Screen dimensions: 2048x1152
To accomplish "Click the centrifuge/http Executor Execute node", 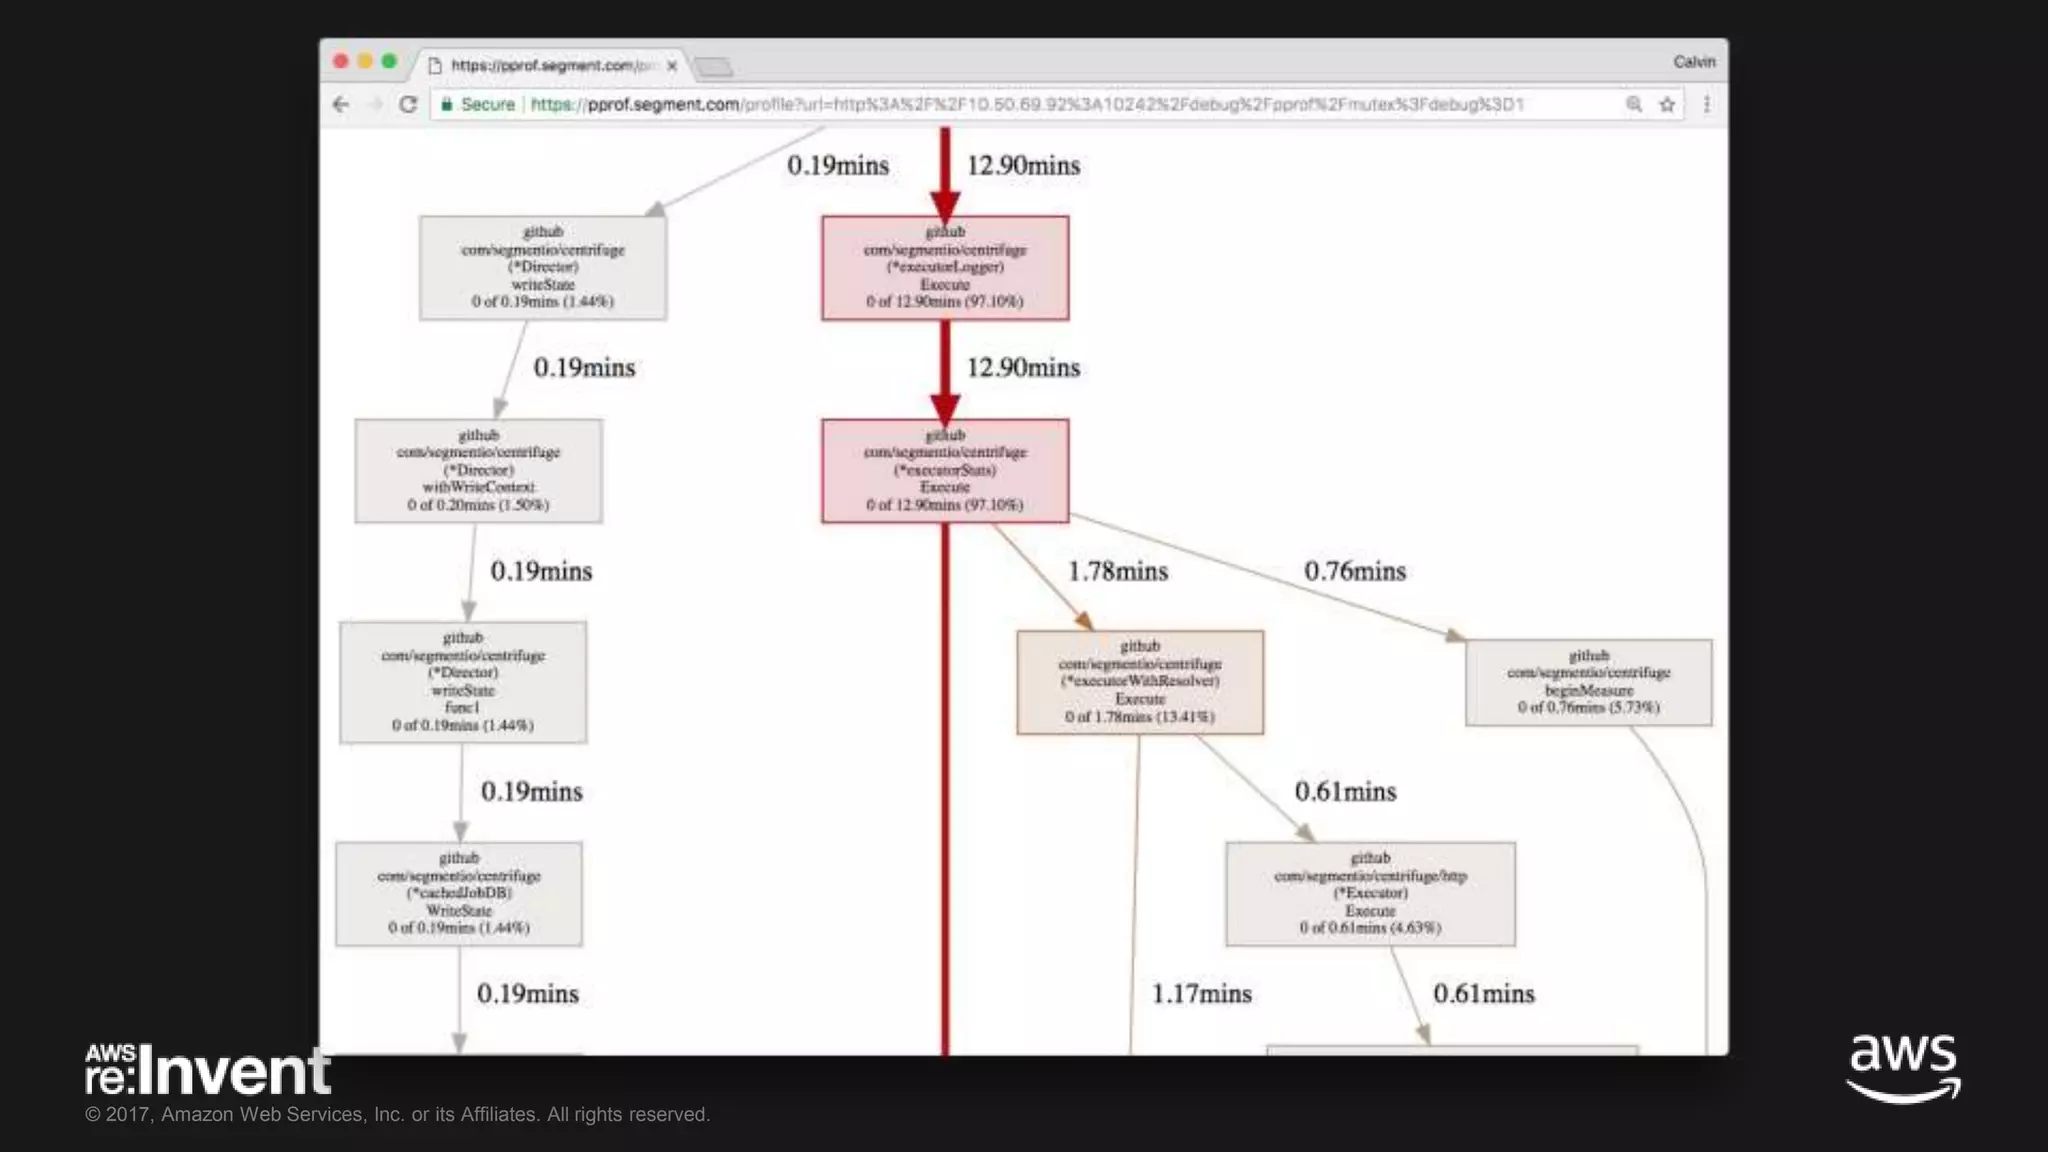I will (x=1370, y=894).
